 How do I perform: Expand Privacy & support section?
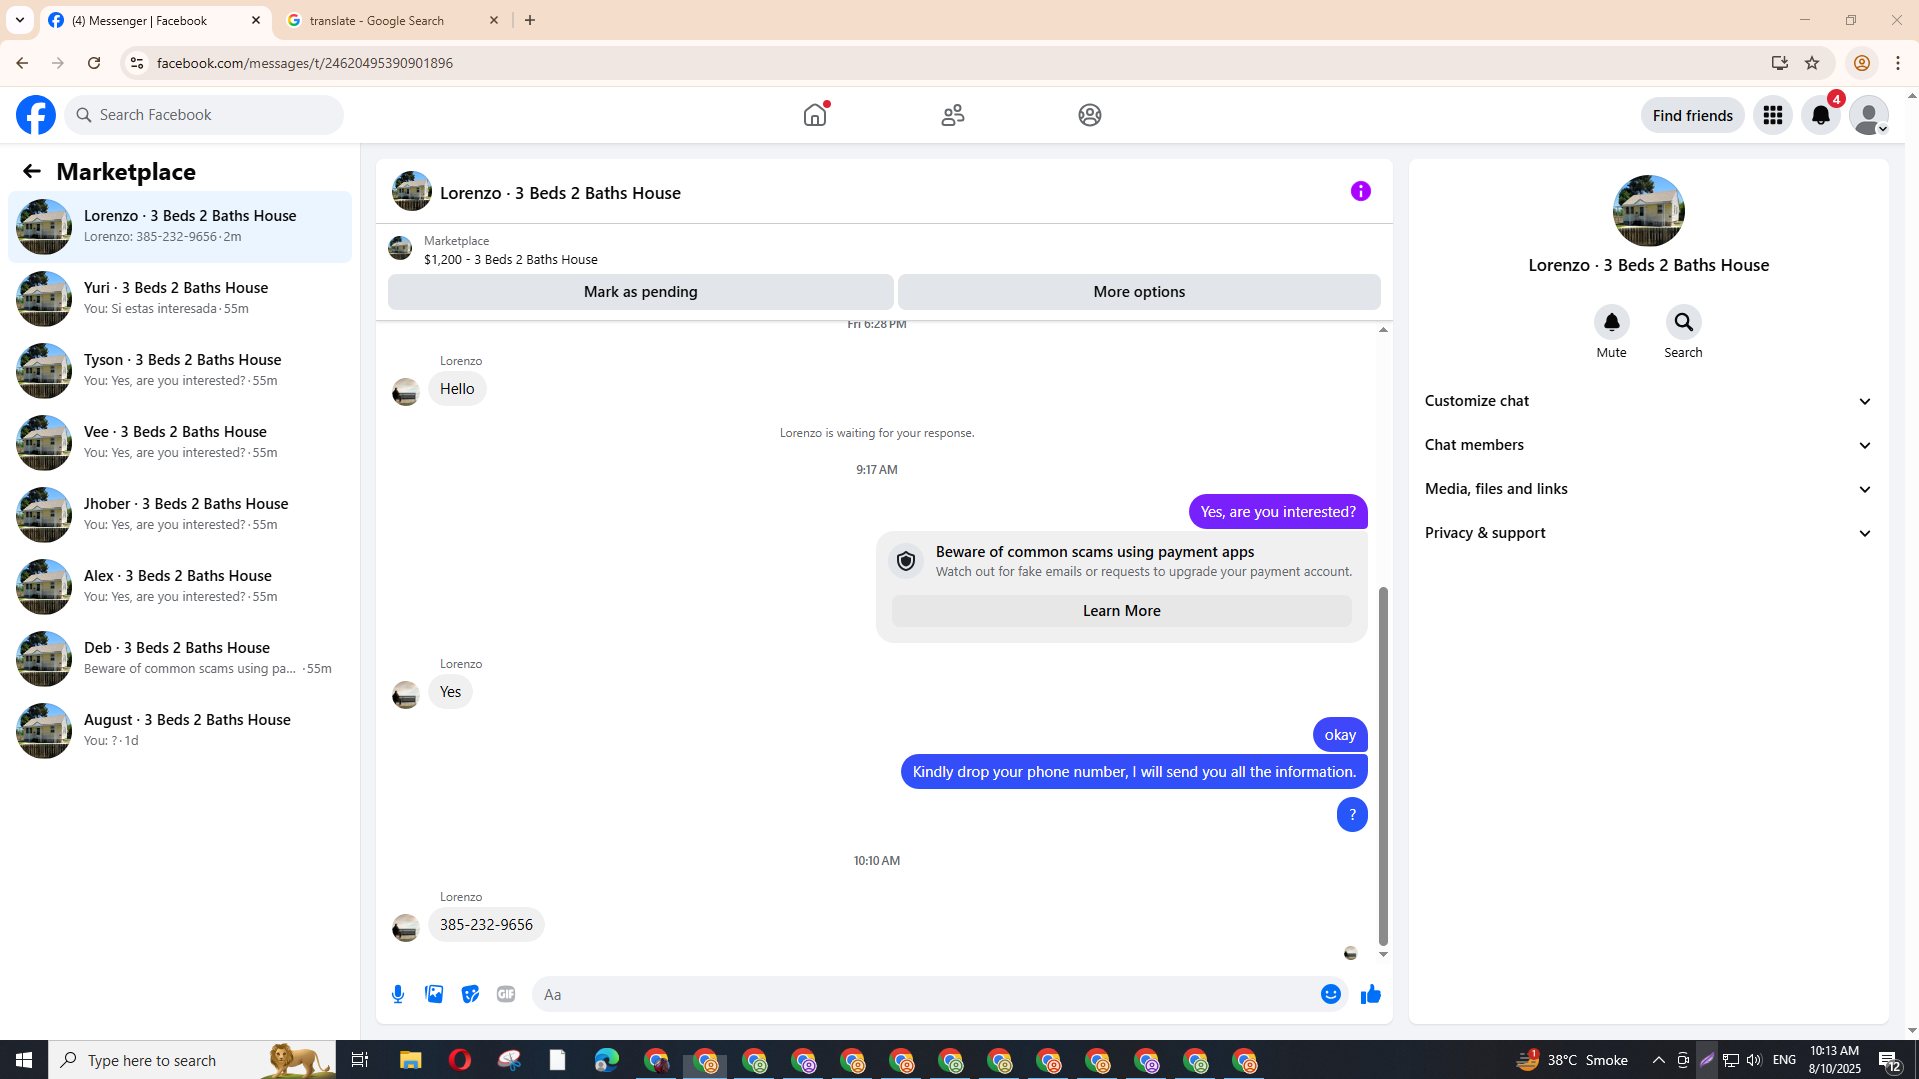pos(1648,533)
